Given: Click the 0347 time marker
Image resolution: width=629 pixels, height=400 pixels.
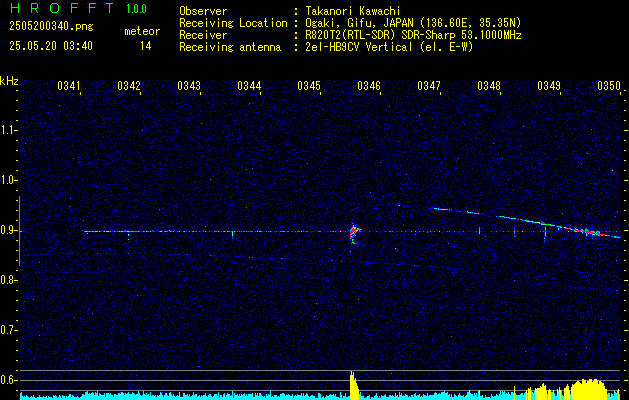Looking at the screenshot, I should 429,86.
